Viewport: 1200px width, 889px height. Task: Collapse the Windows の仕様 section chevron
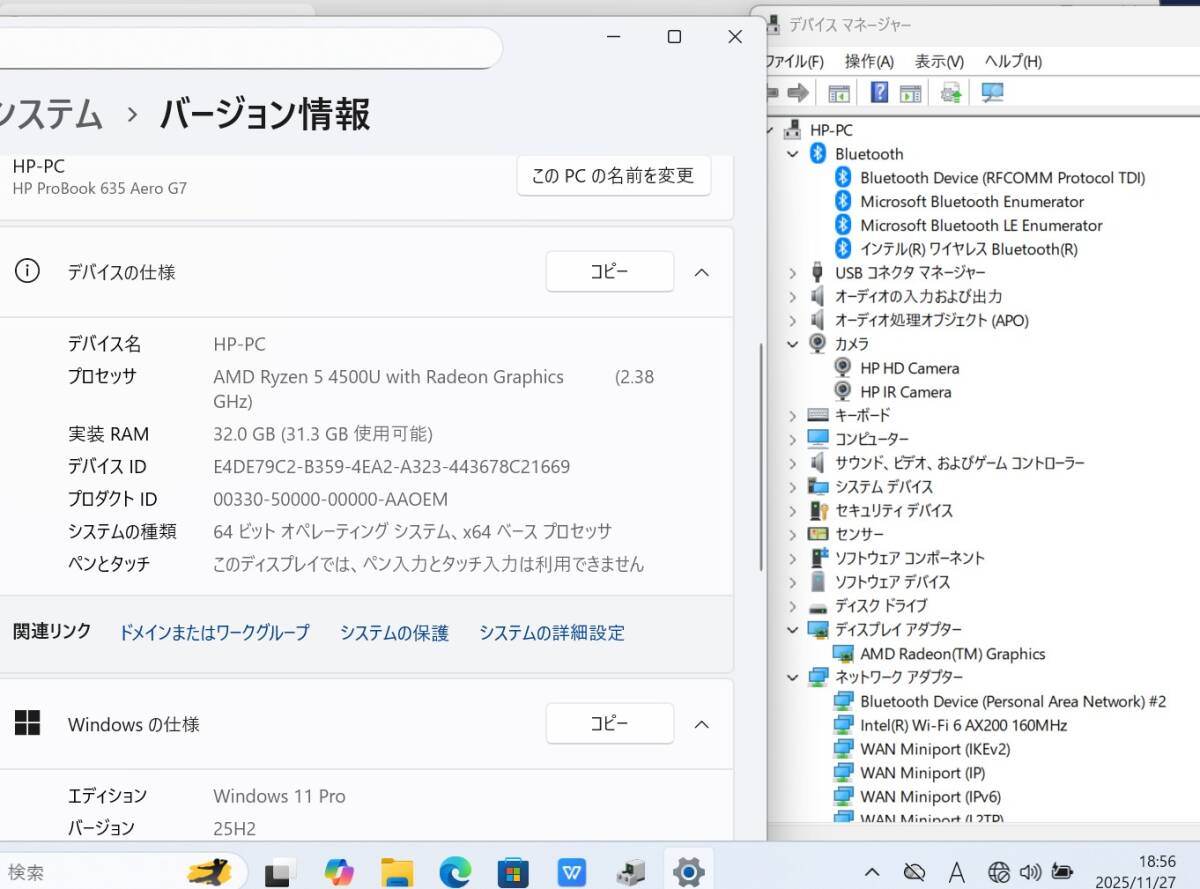(702, 724)
